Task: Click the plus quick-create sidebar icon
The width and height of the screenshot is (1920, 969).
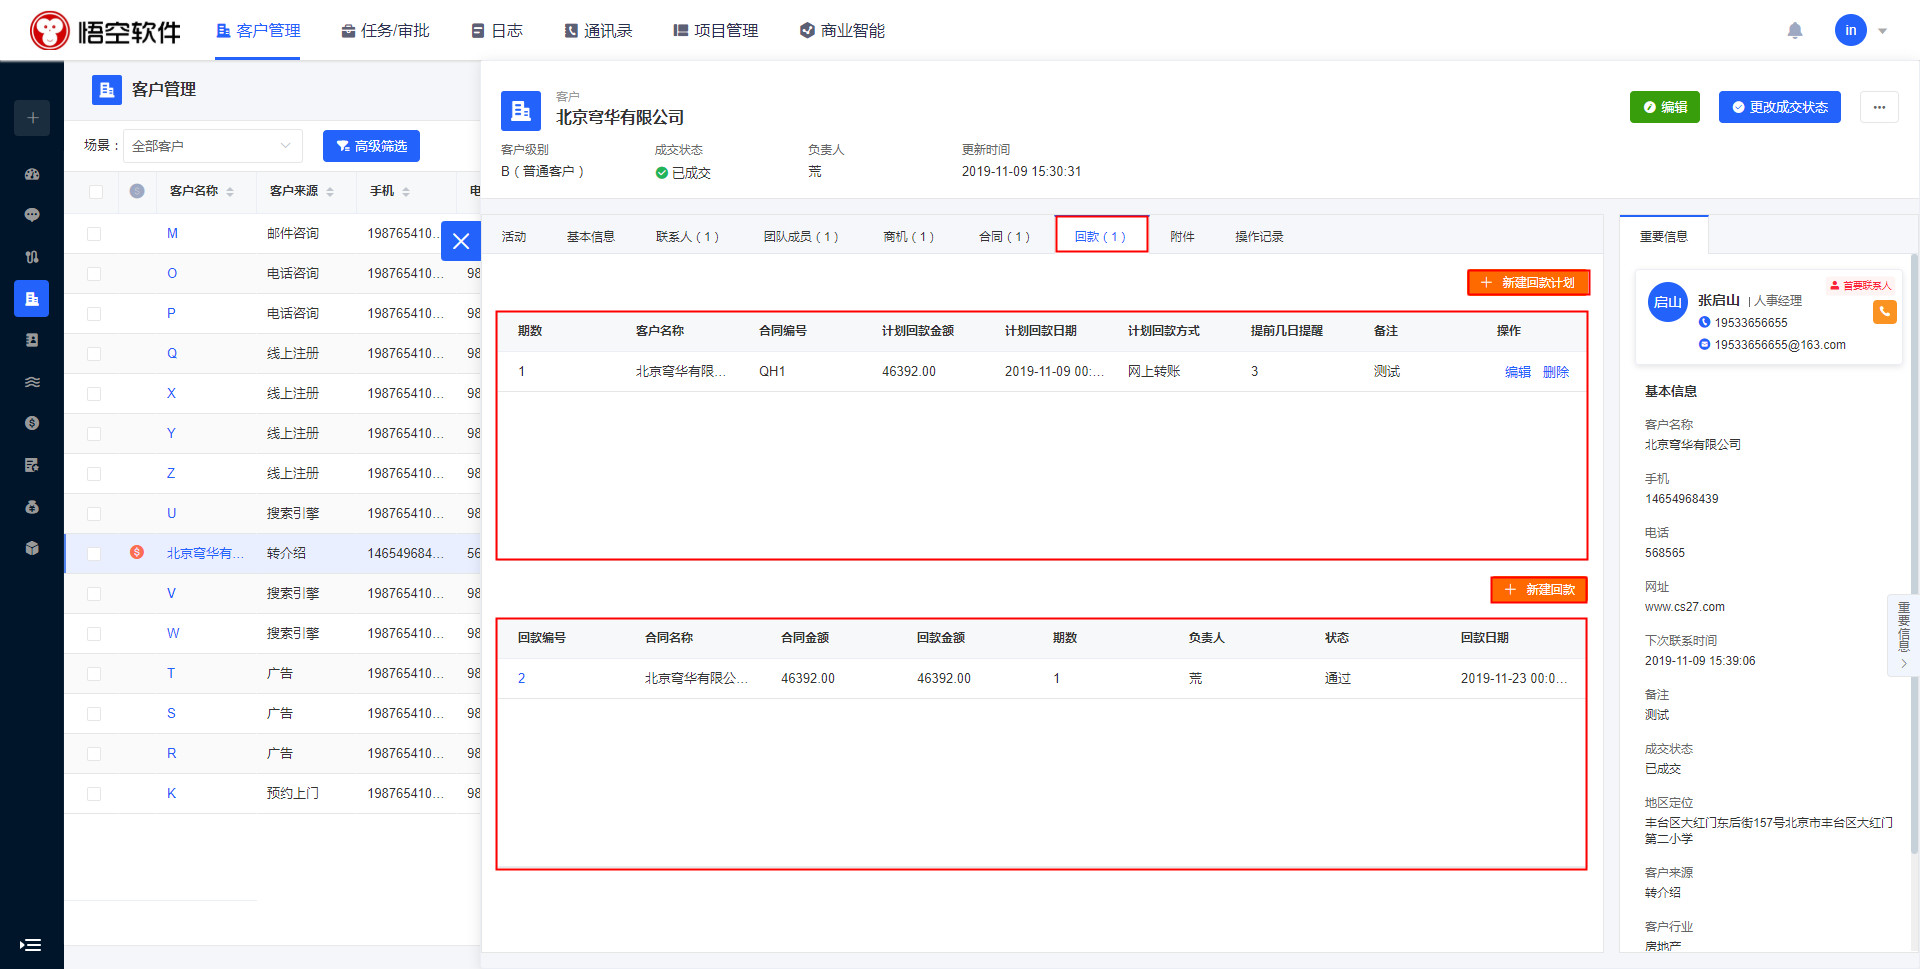Action: tap(32, 118)
